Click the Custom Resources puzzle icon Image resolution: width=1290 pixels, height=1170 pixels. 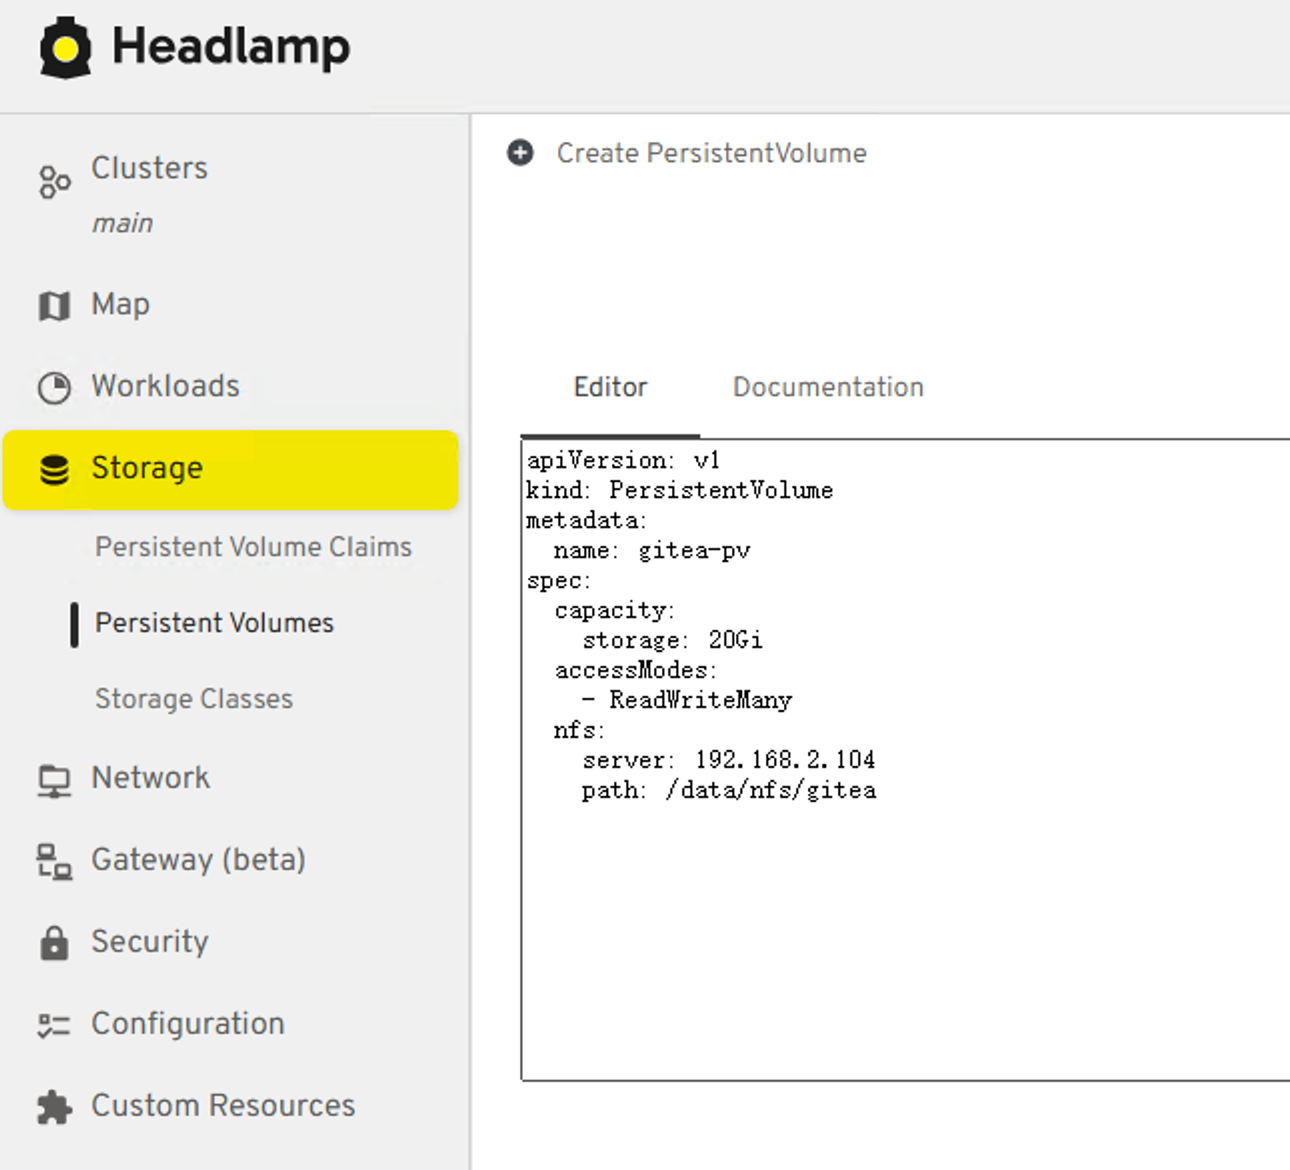tap(54, 1107)
